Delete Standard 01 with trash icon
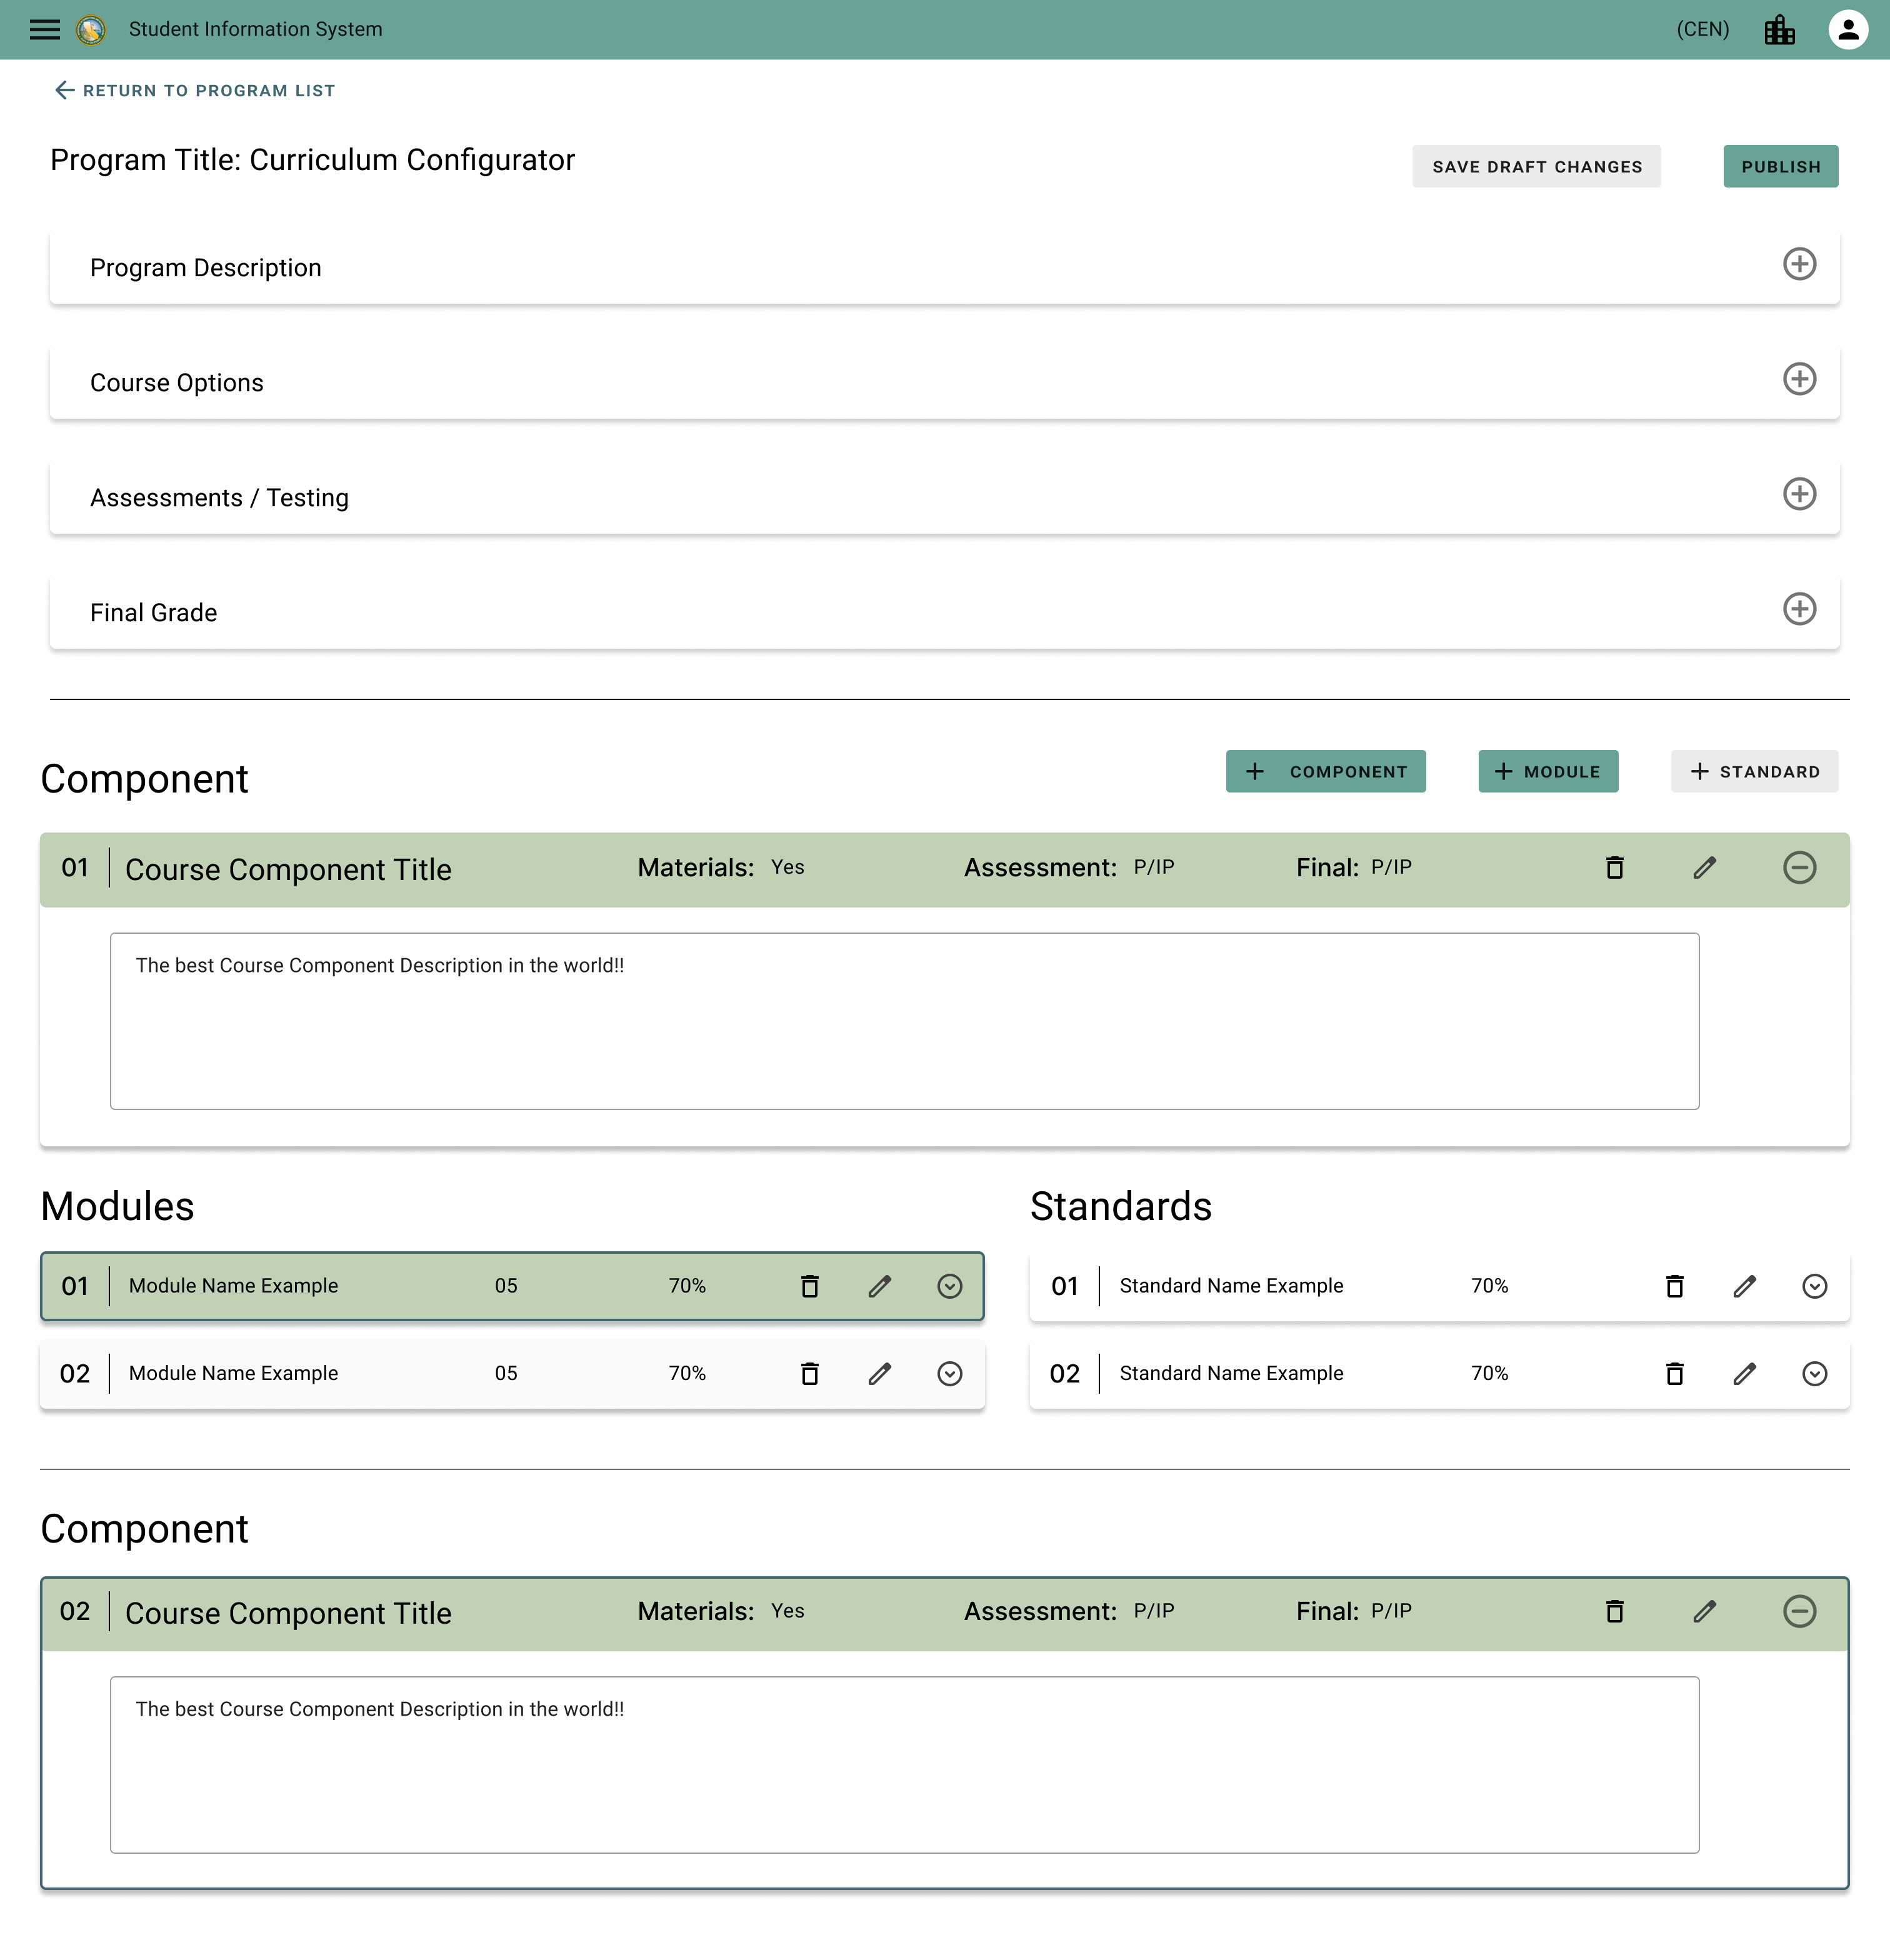The height and width of the screenshot is (1960, 1890). pyautogui.click(x=1675, y=1287)
